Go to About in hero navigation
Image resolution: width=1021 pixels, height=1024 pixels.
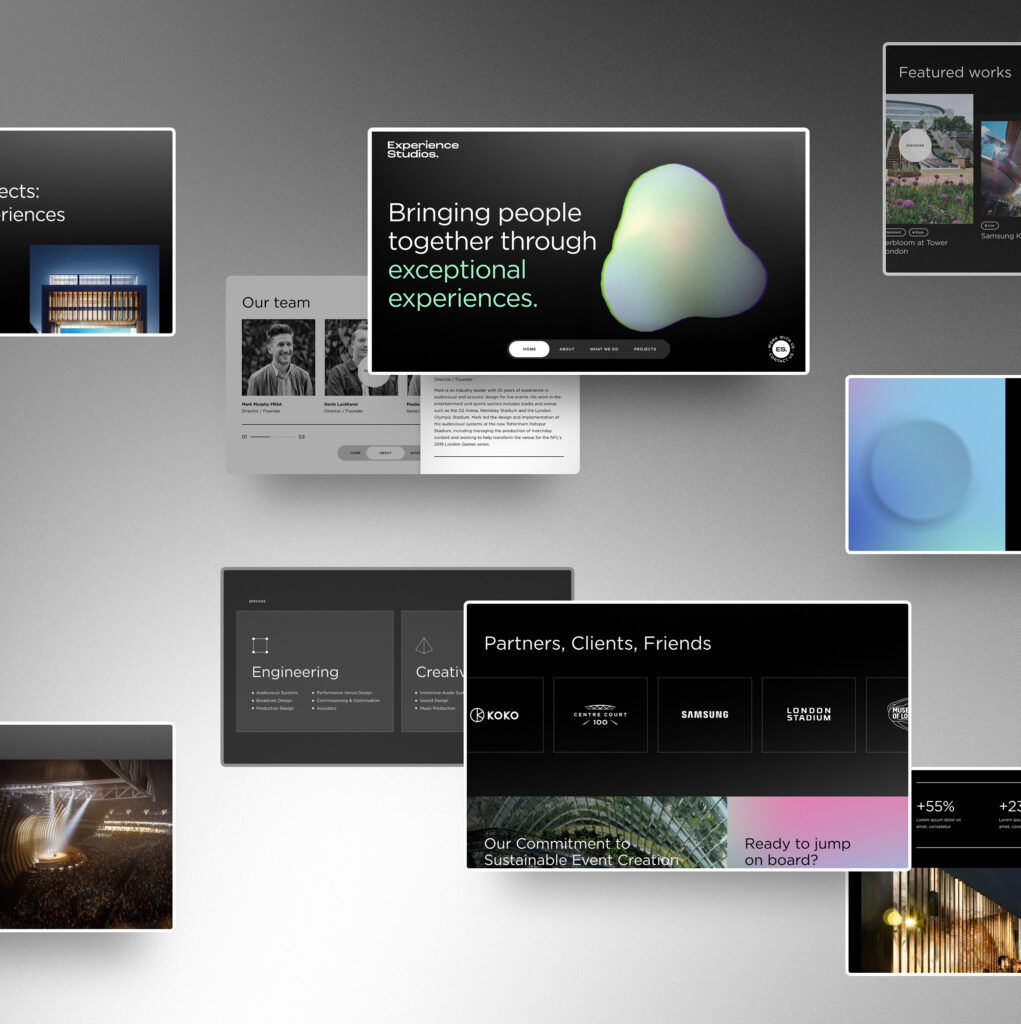pos(567,349)
